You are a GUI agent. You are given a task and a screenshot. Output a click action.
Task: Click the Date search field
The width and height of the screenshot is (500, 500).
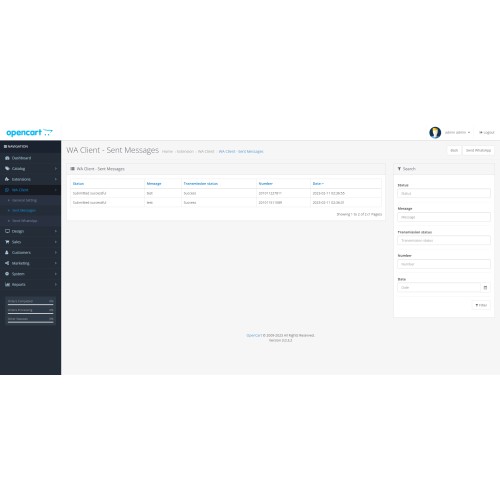439,287
